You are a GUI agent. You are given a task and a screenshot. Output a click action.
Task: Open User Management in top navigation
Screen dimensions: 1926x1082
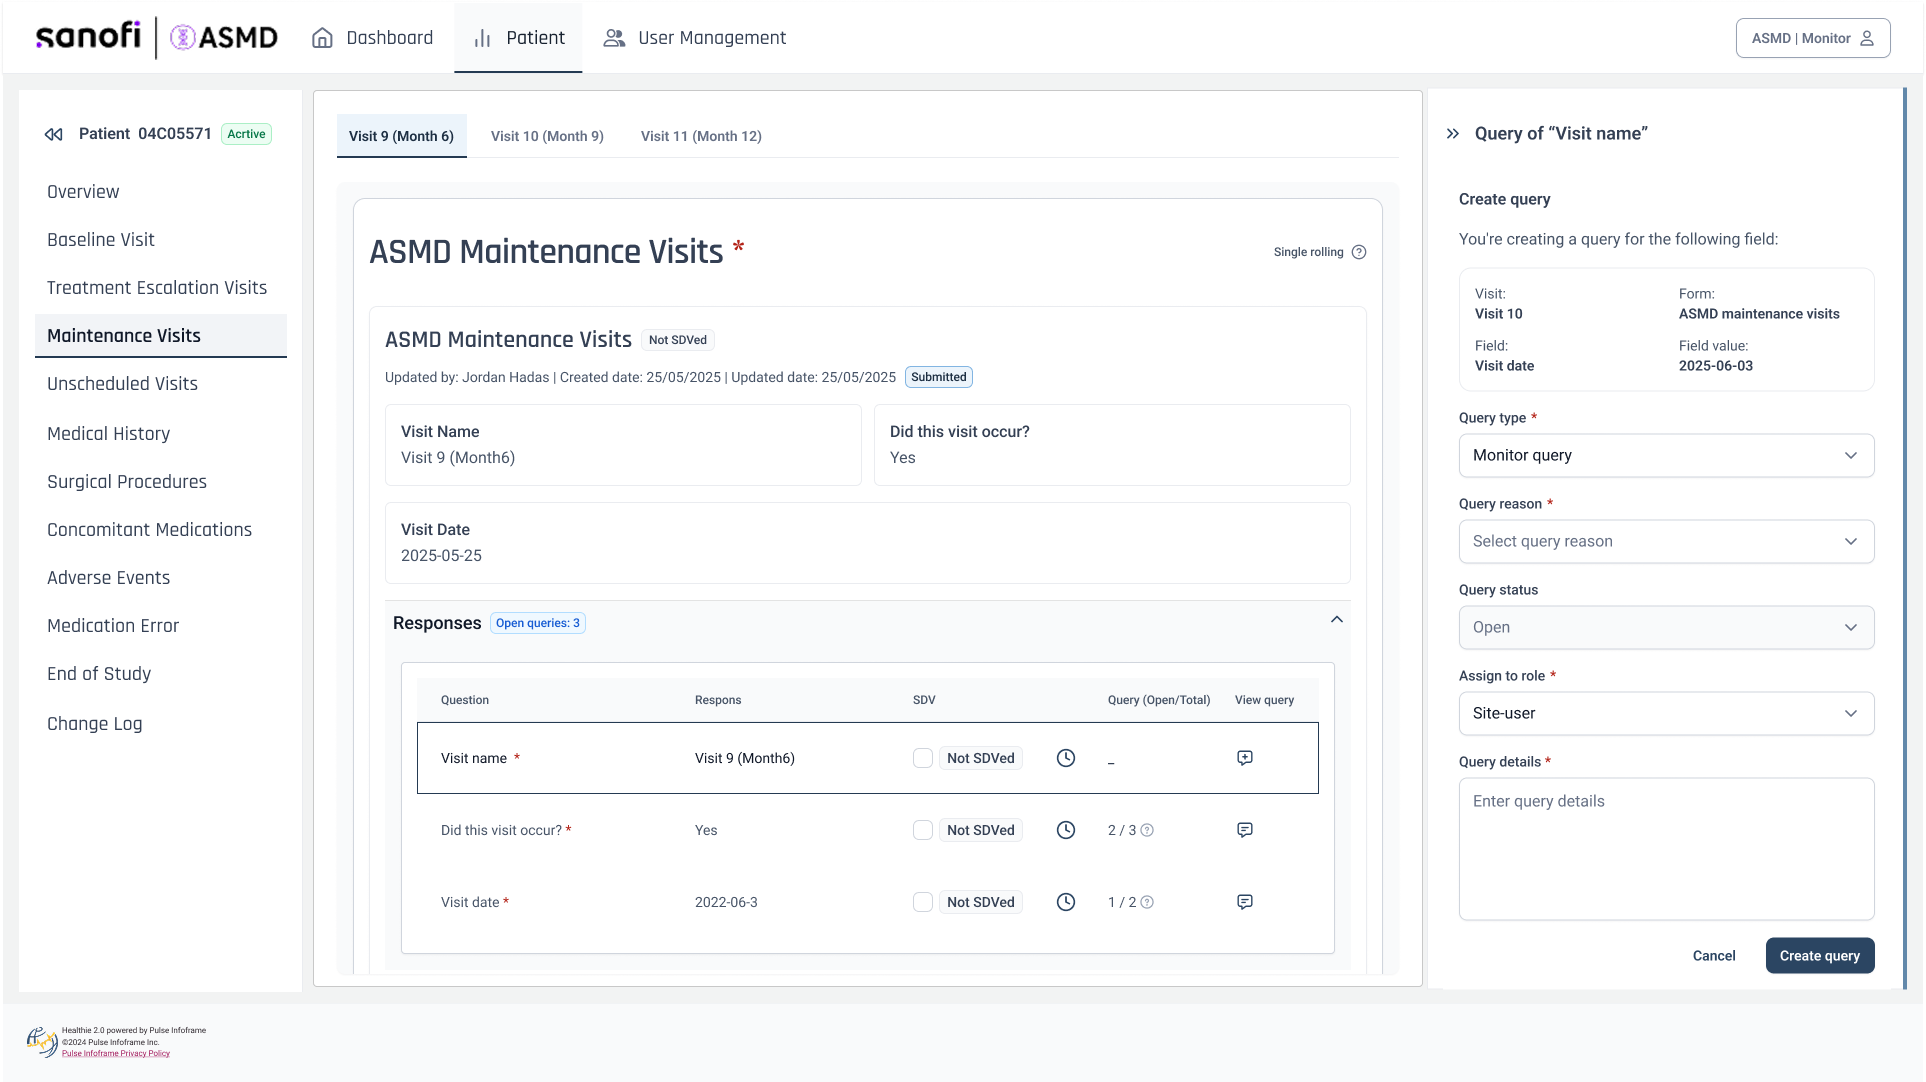pyautogui.click(x=695, y=38)
